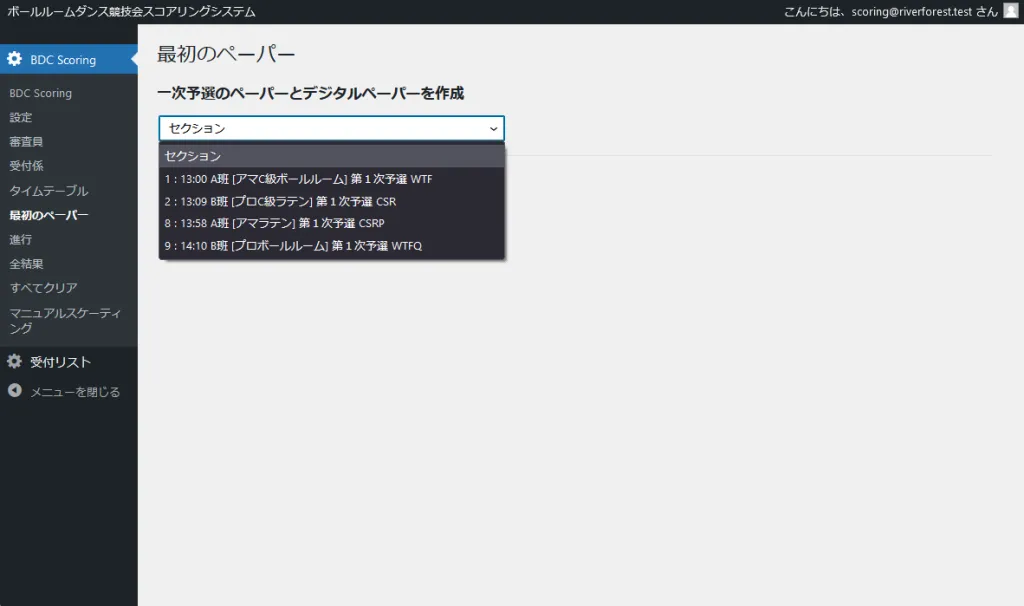This screenshot has height=606, width=1024.
Task: Select the 13:00 A班 アマC級ボールルーム option
Action: pos(298,179)
